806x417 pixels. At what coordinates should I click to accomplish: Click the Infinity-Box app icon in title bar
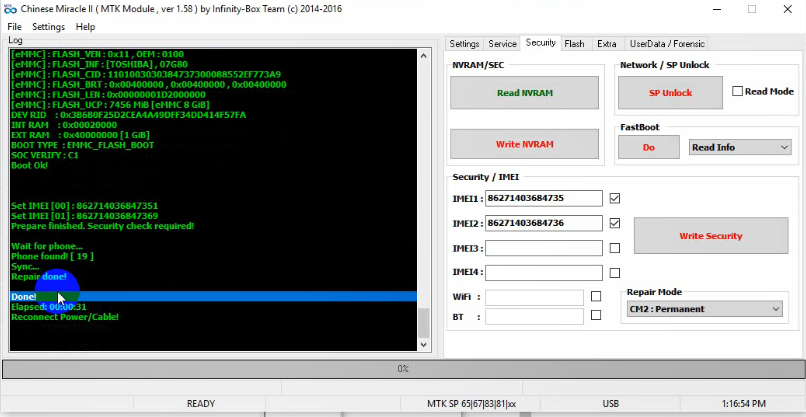pyautogui.click(x=10, y=9)
